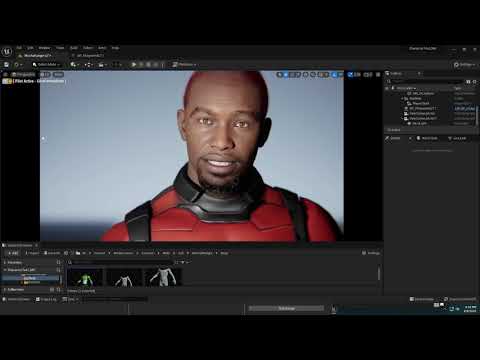Click the NormalWeight breadcrumb folder
Viewport: 480px width, 360px height.
coord(202,253)
